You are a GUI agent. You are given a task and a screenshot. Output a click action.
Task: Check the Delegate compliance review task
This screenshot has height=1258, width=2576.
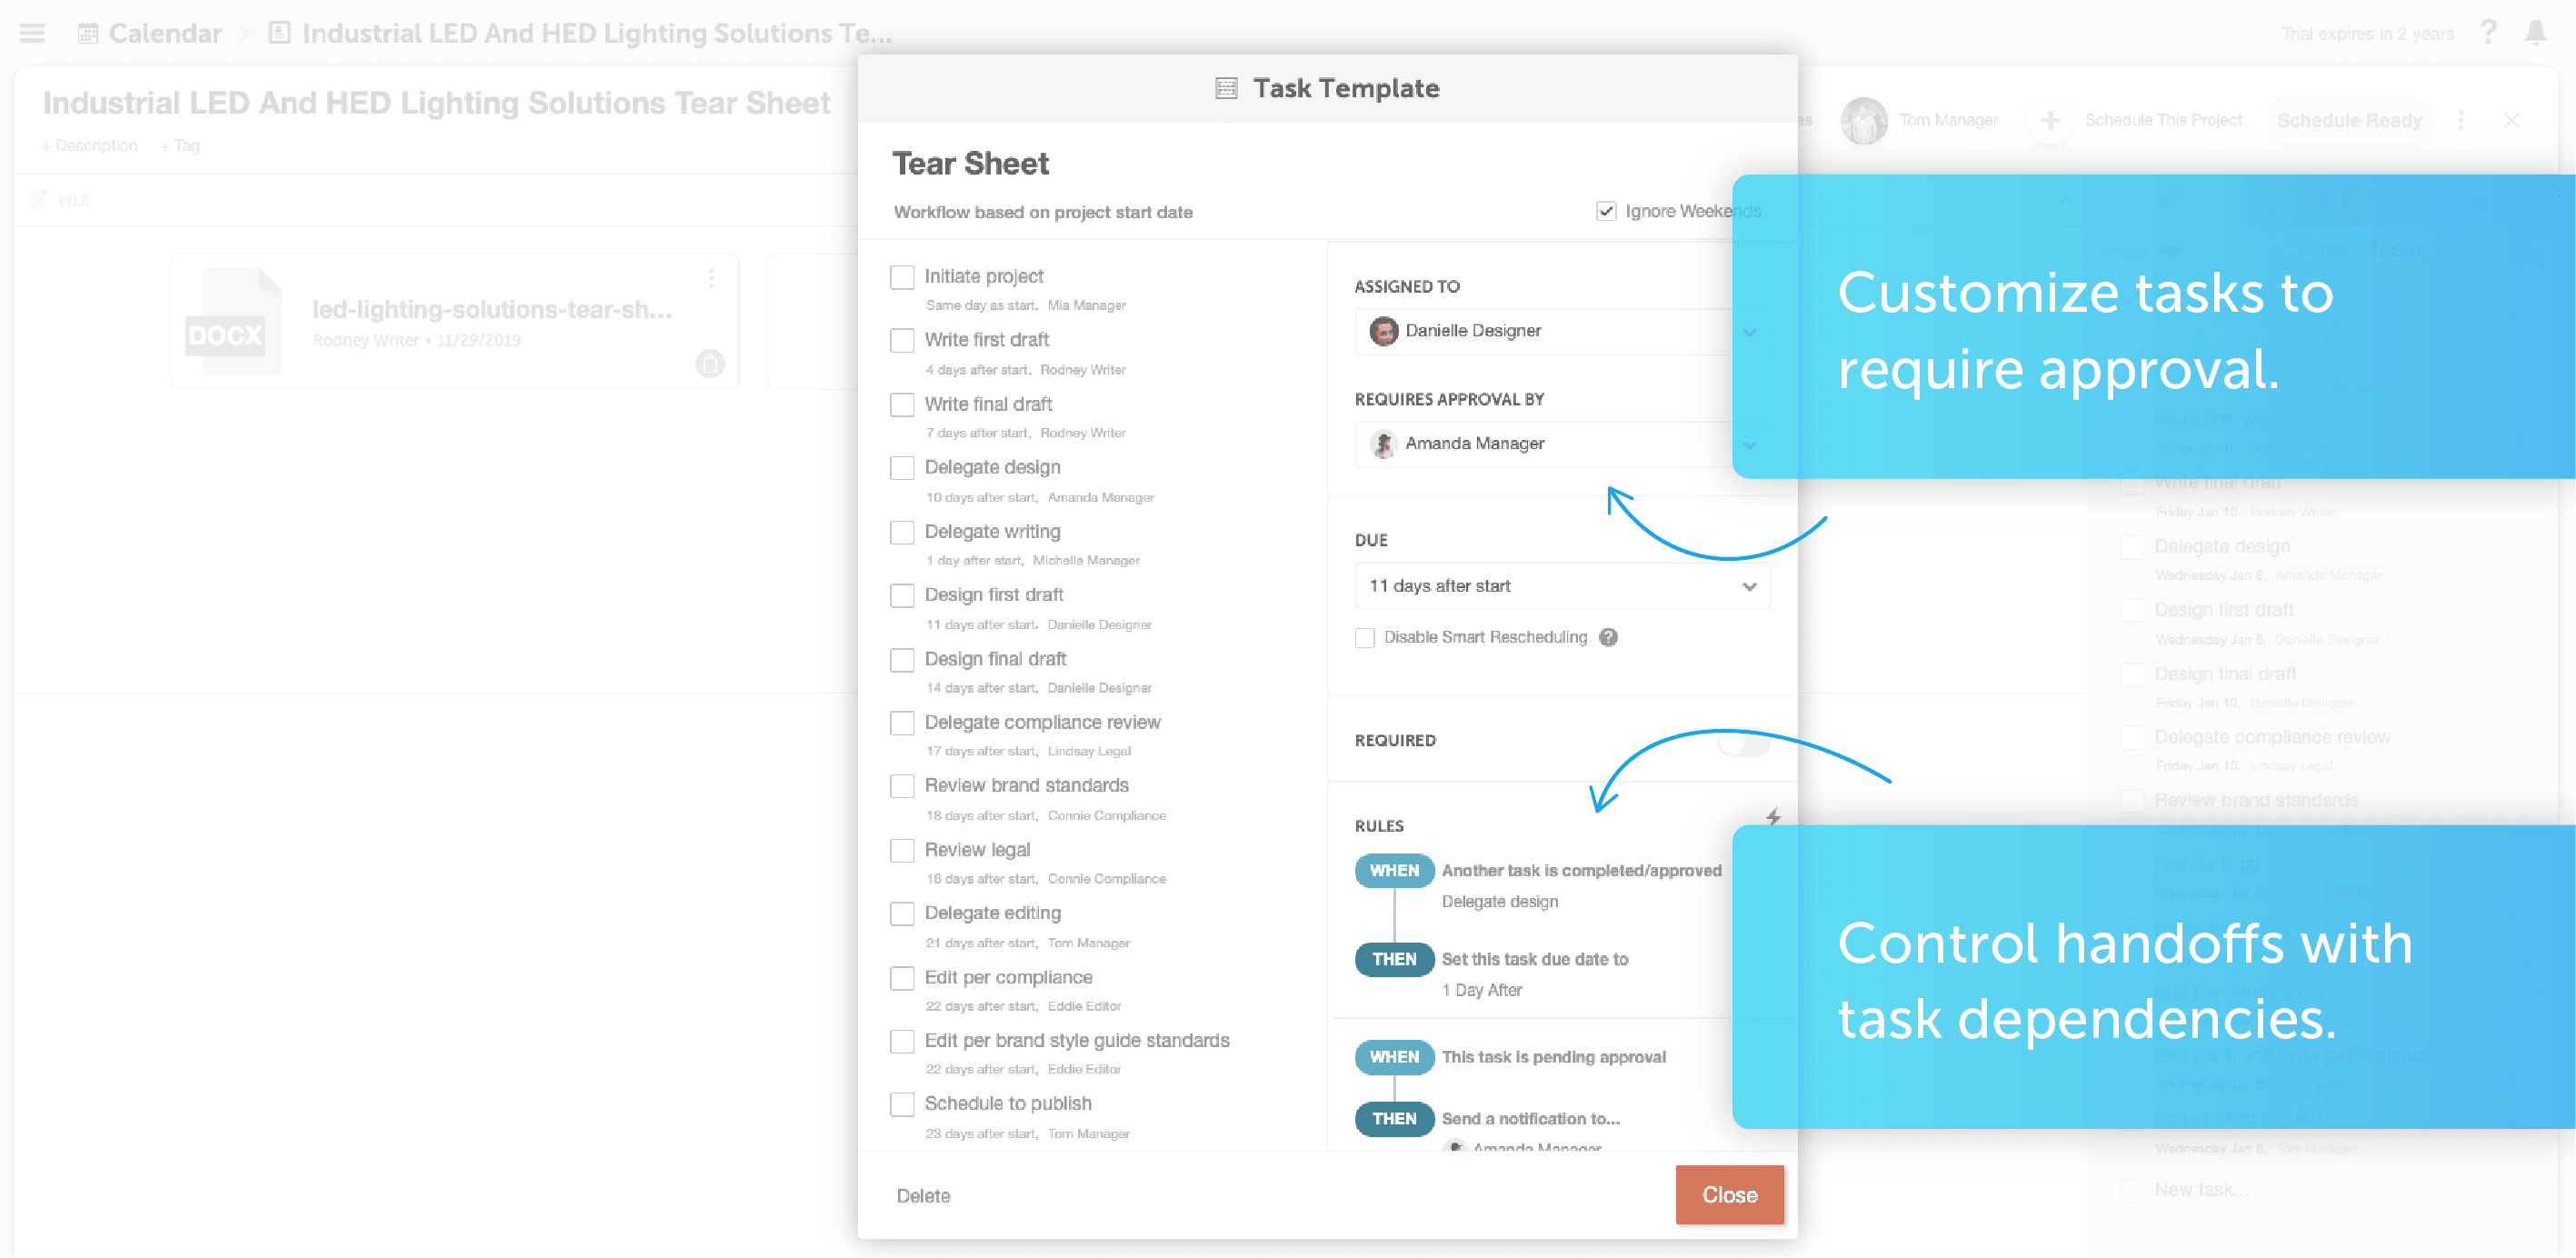point(902,722)
